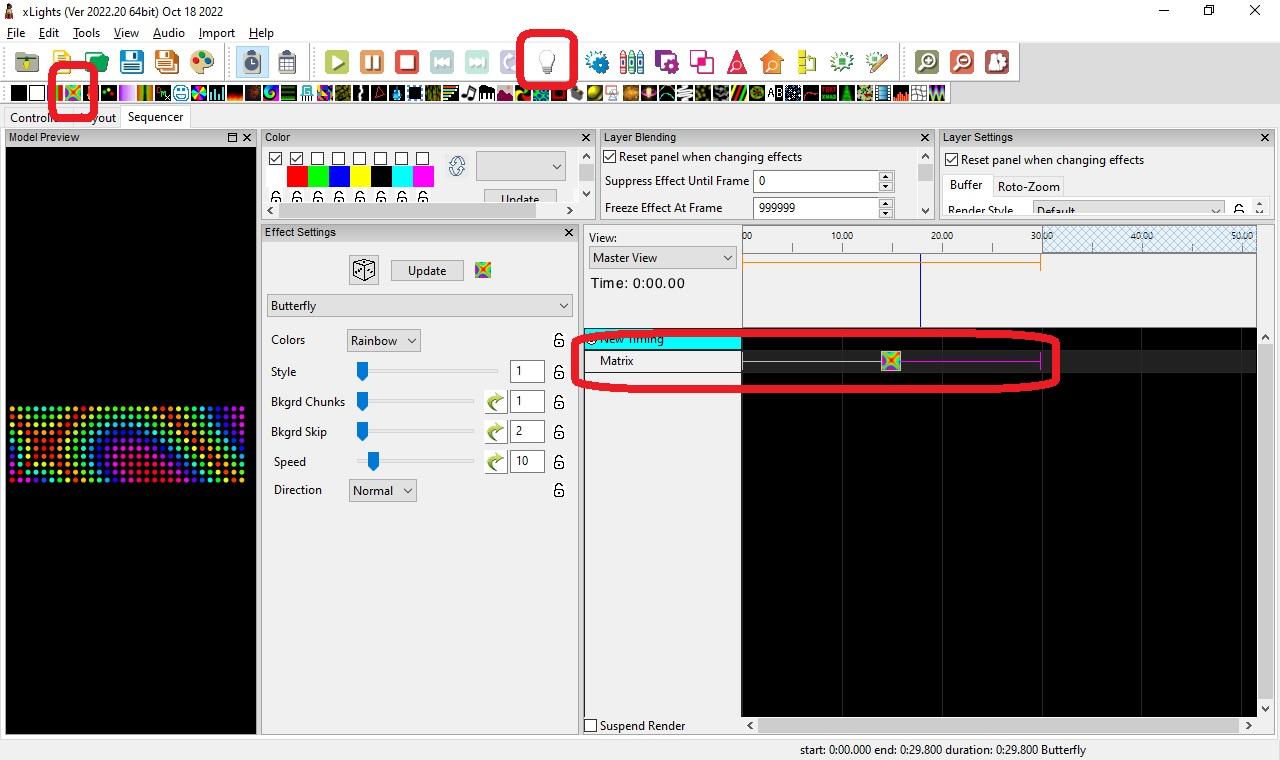Viewport: 1280px width, 760px height.
Task: Toggle the lock icon for Direction setting
Action: tap(559, 490)
